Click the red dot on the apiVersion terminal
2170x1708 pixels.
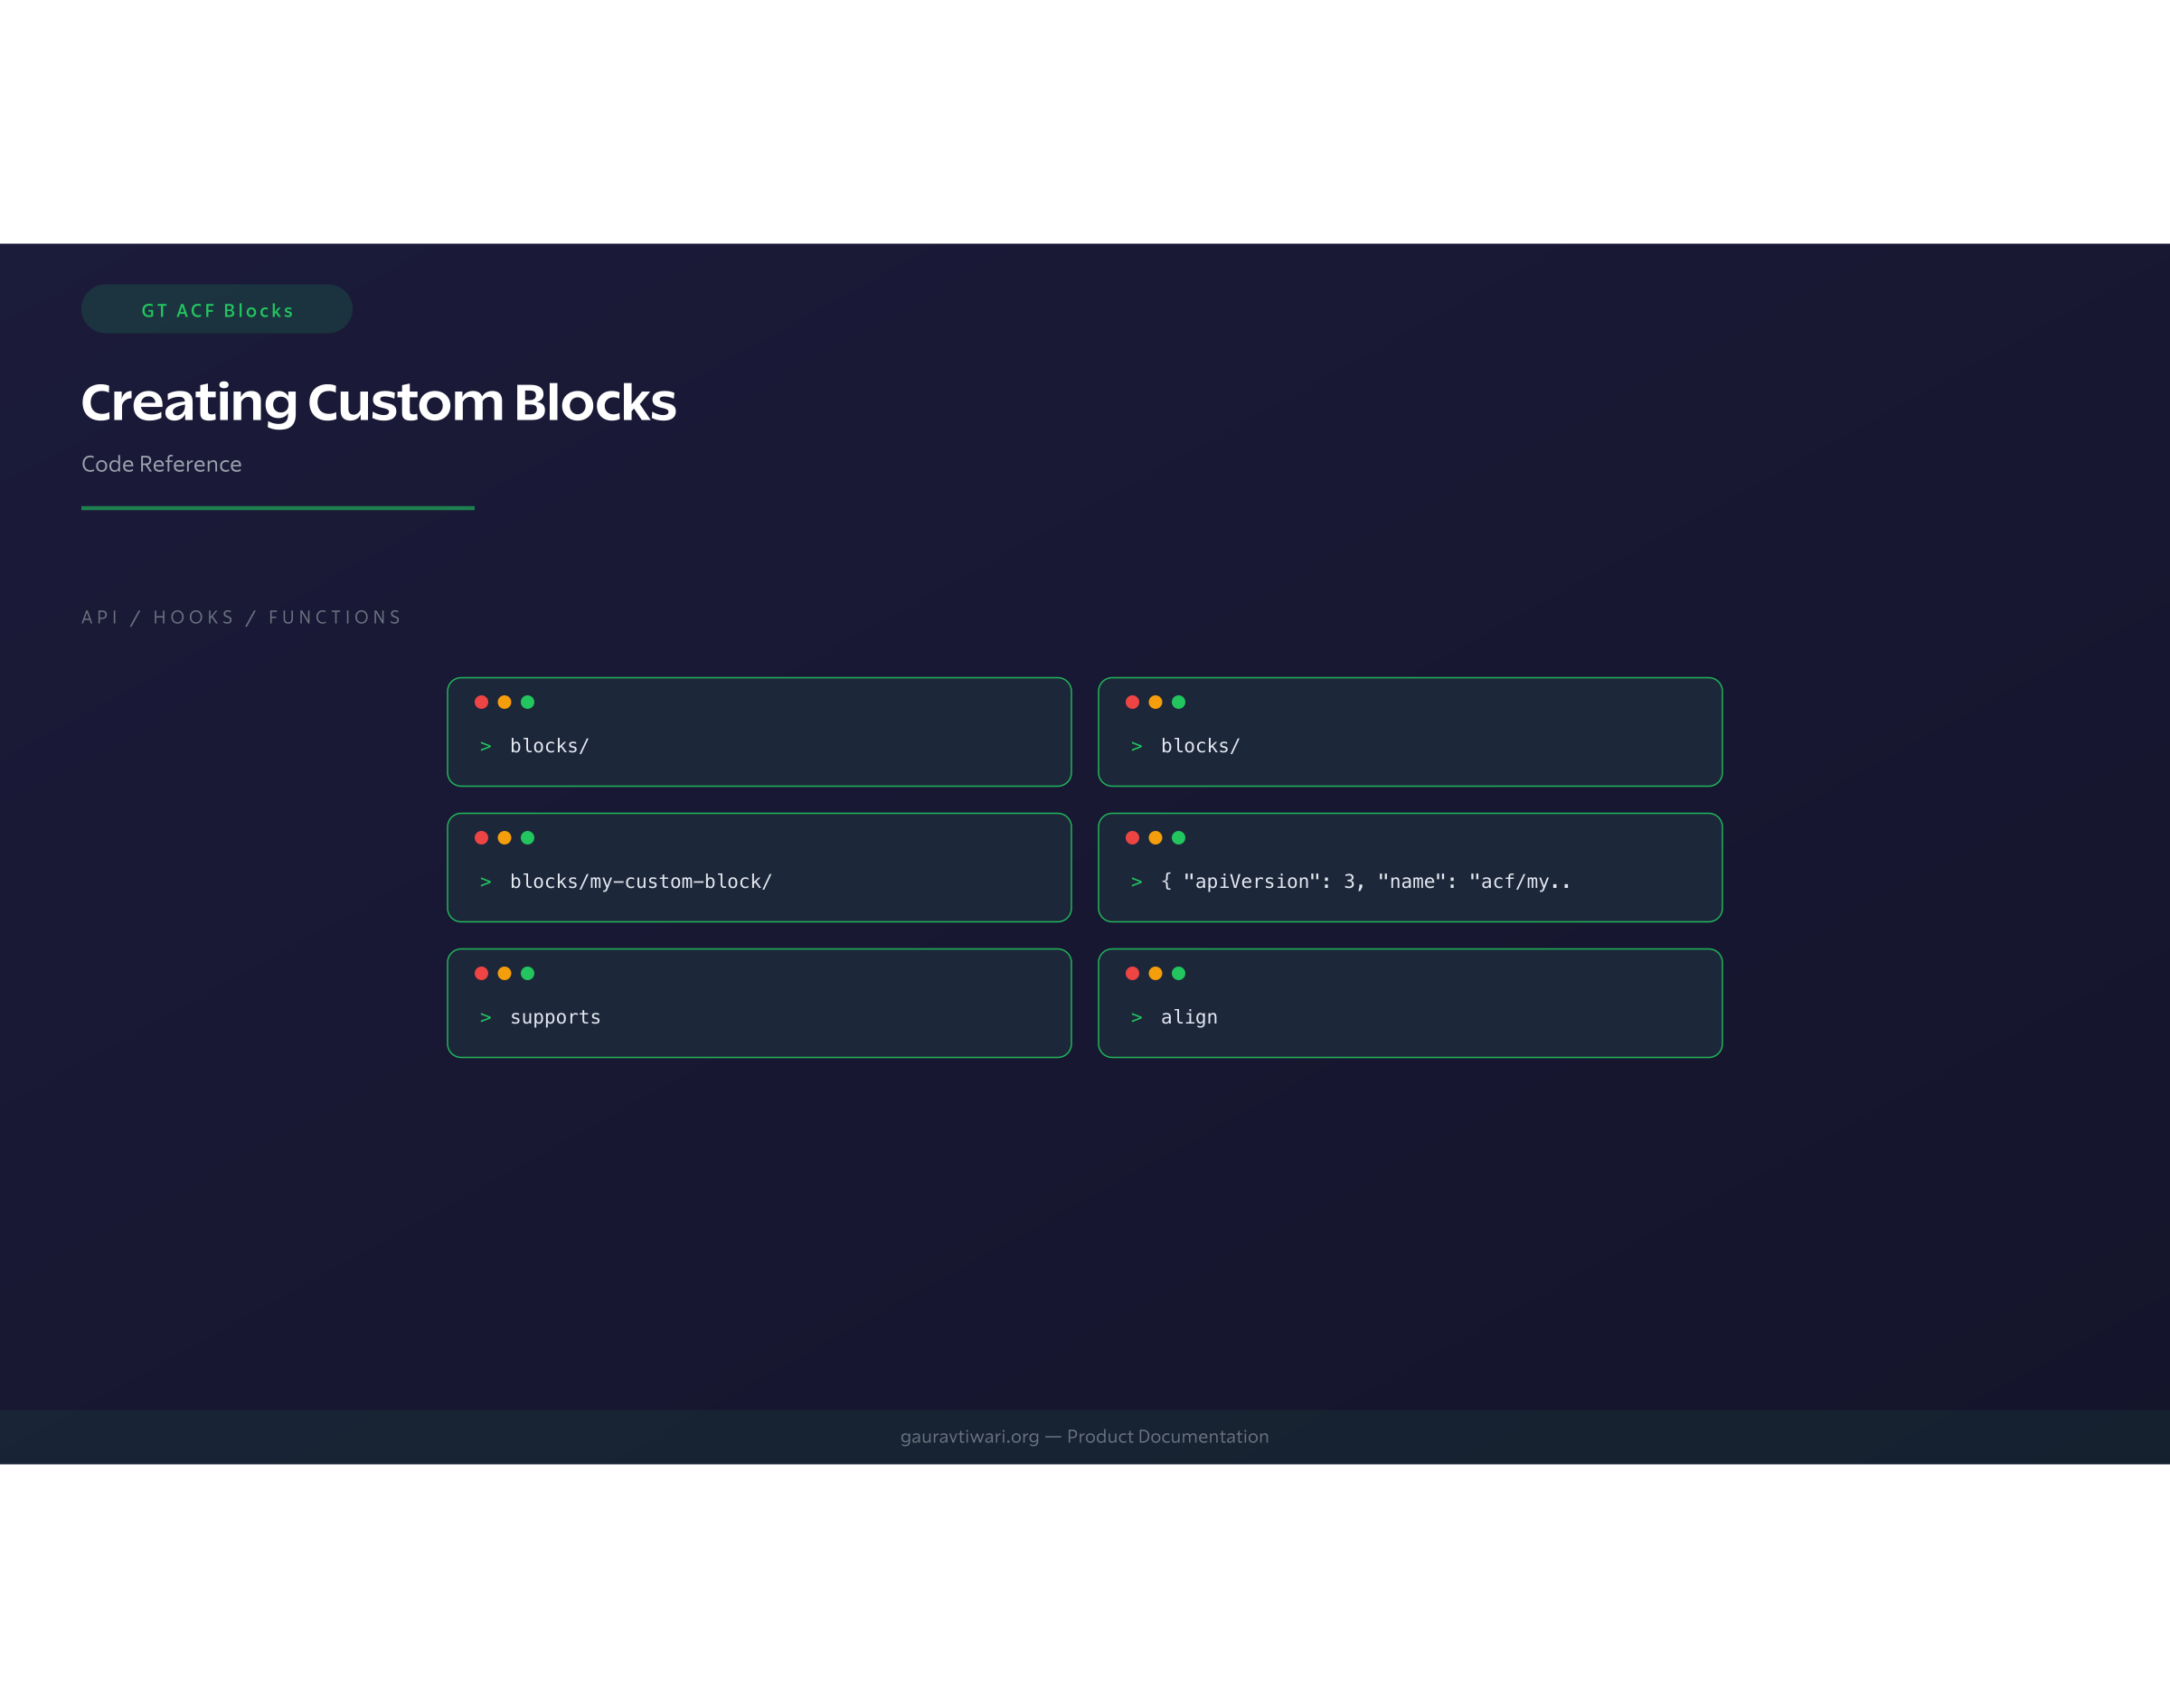pos(1132,838)
